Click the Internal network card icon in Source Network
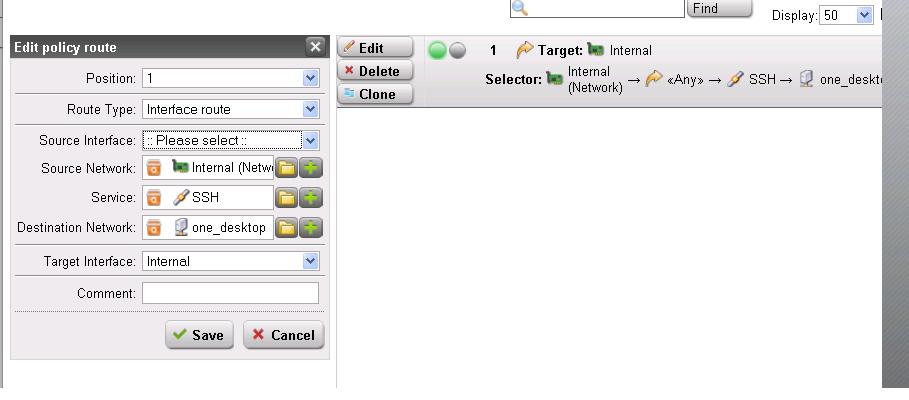 point(180,167)
